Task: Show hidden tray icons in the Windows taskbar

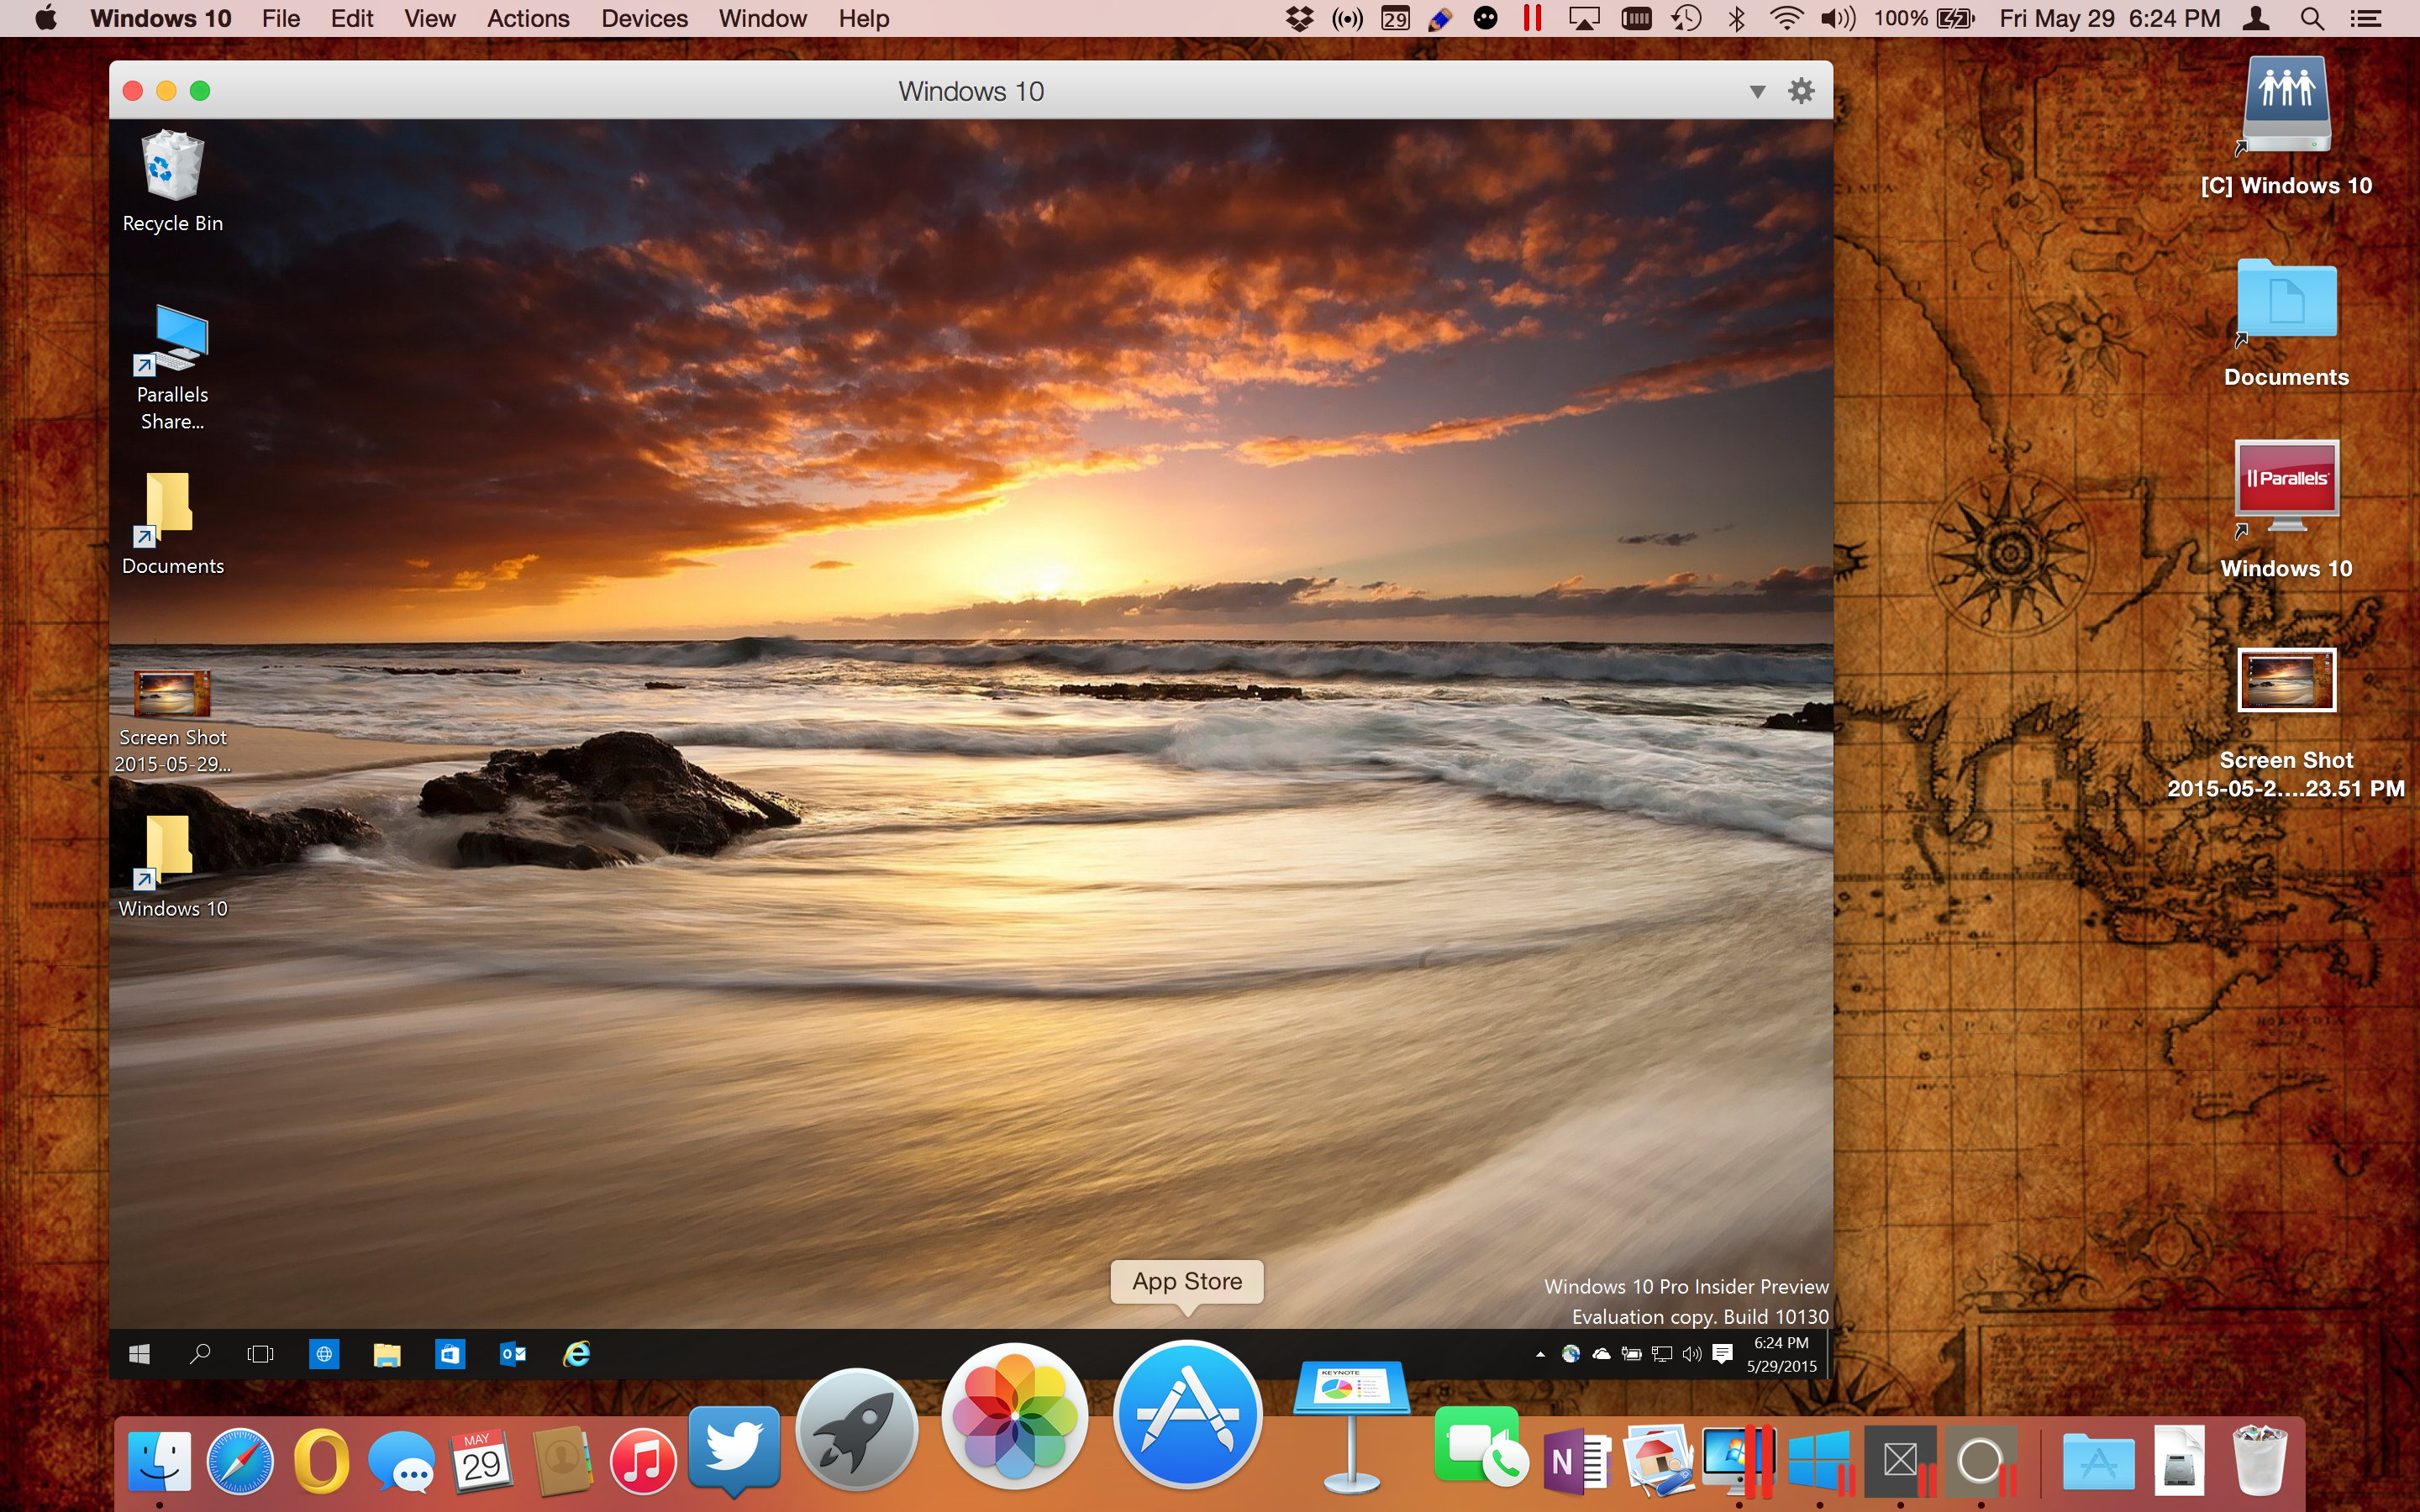Action: tap(1540, 1355)
